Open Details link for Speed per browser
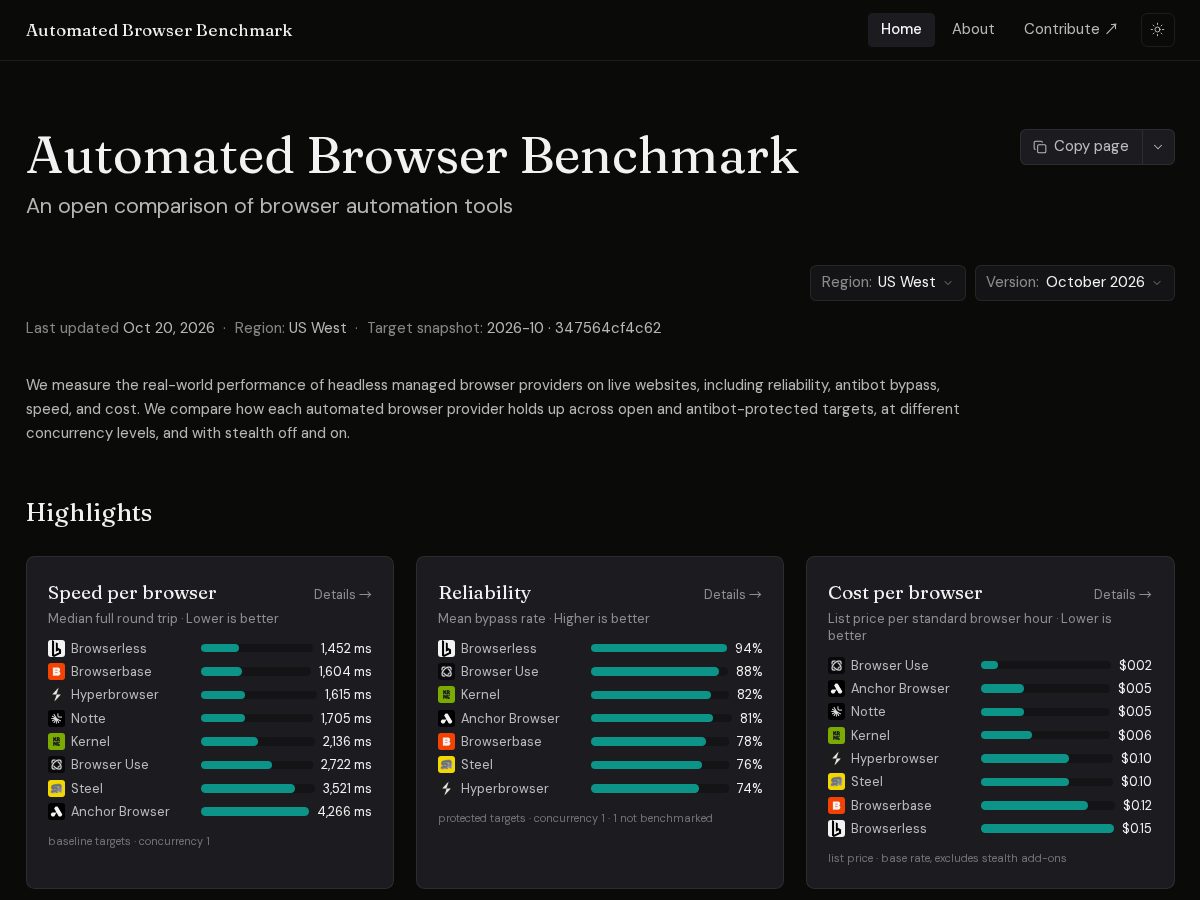The image size is (1200, 900). tap(343, 594)
